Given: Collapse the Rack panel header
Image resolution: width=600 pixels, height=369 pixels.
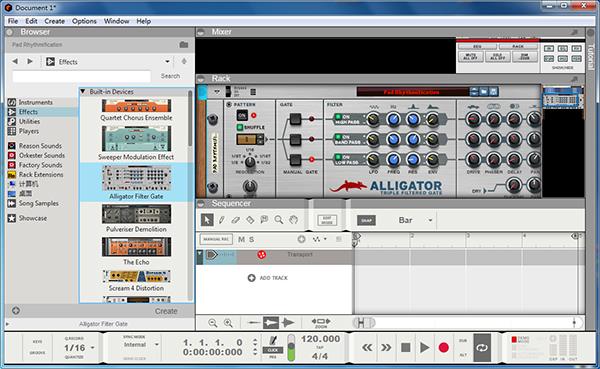Looking at the screenshot, I should [x=201, y=78].
